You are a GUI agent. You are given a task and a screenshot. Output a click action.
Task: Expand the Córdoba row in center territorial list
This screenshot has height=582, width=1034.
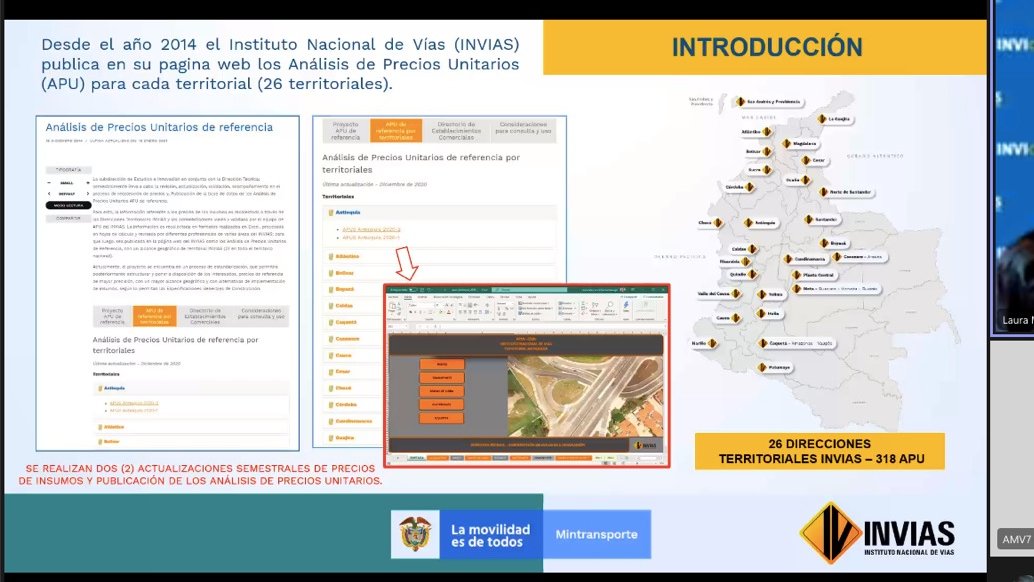click(x=353, y=405)
